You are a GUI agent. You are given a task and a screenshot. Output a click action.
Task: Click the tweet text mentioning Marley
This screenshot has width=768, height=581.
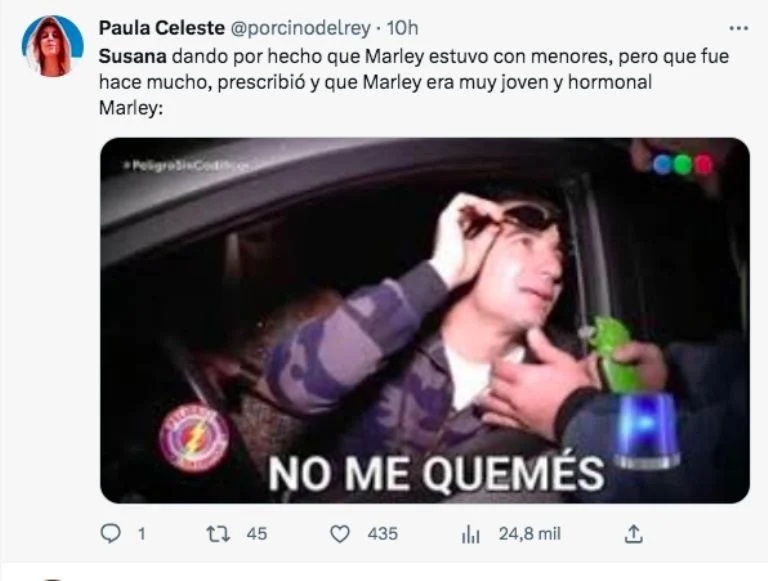[x=414, y=82]
